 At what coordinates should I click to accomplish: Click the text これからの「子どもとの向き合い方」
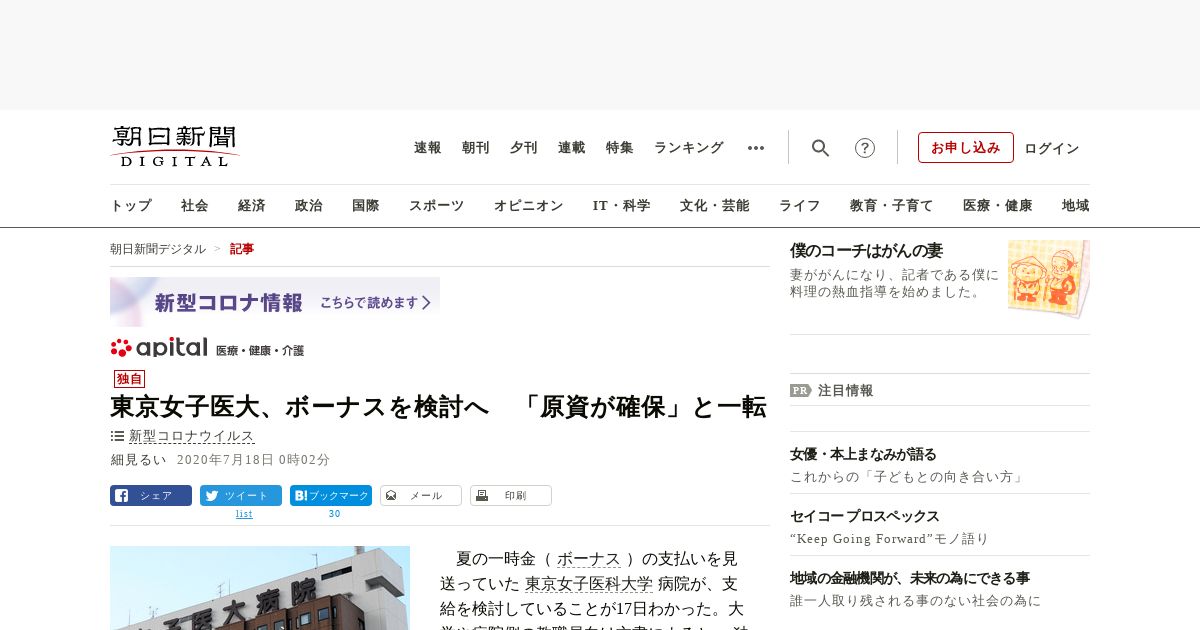(x=908, y=477)
